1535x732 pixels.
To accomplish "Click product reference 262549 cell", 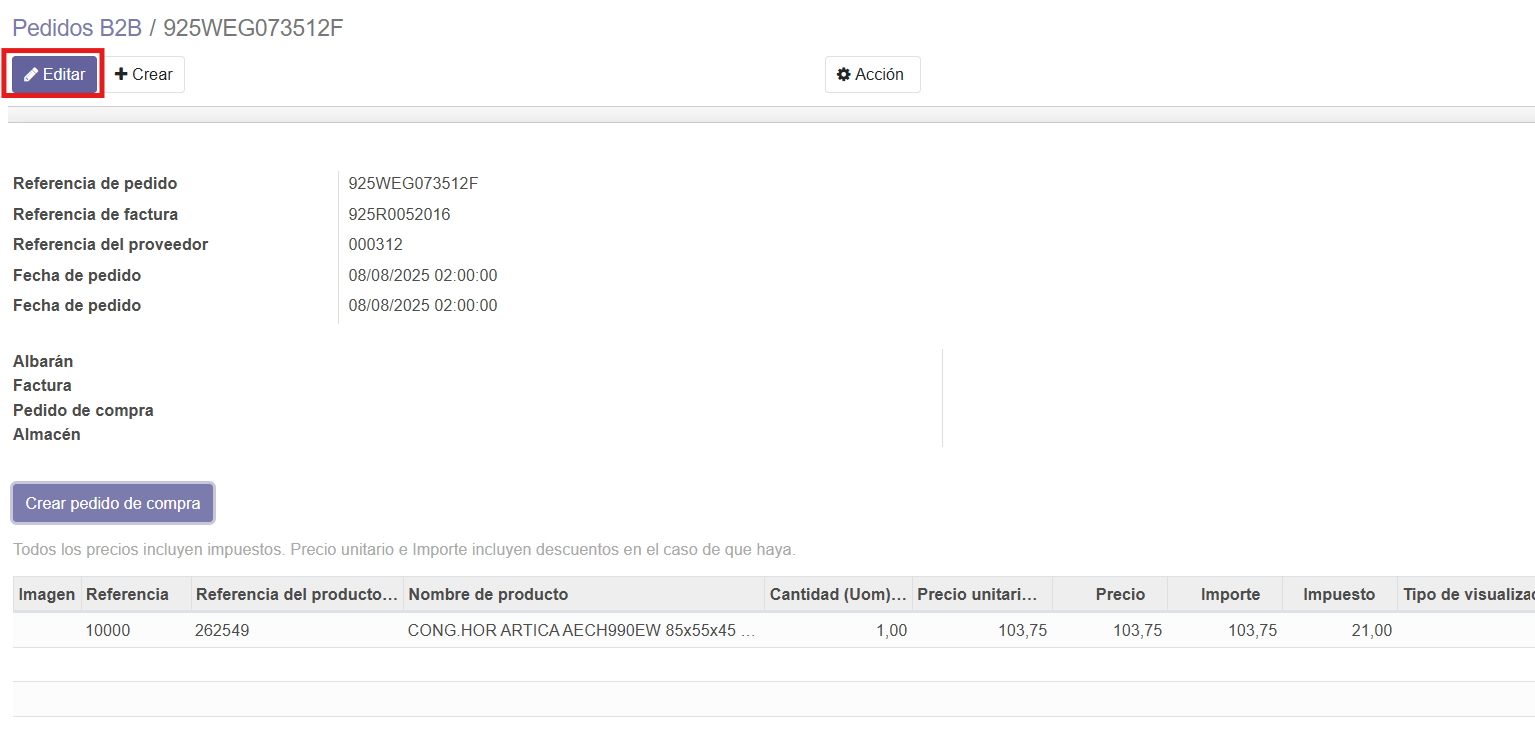I will point(222,631).
